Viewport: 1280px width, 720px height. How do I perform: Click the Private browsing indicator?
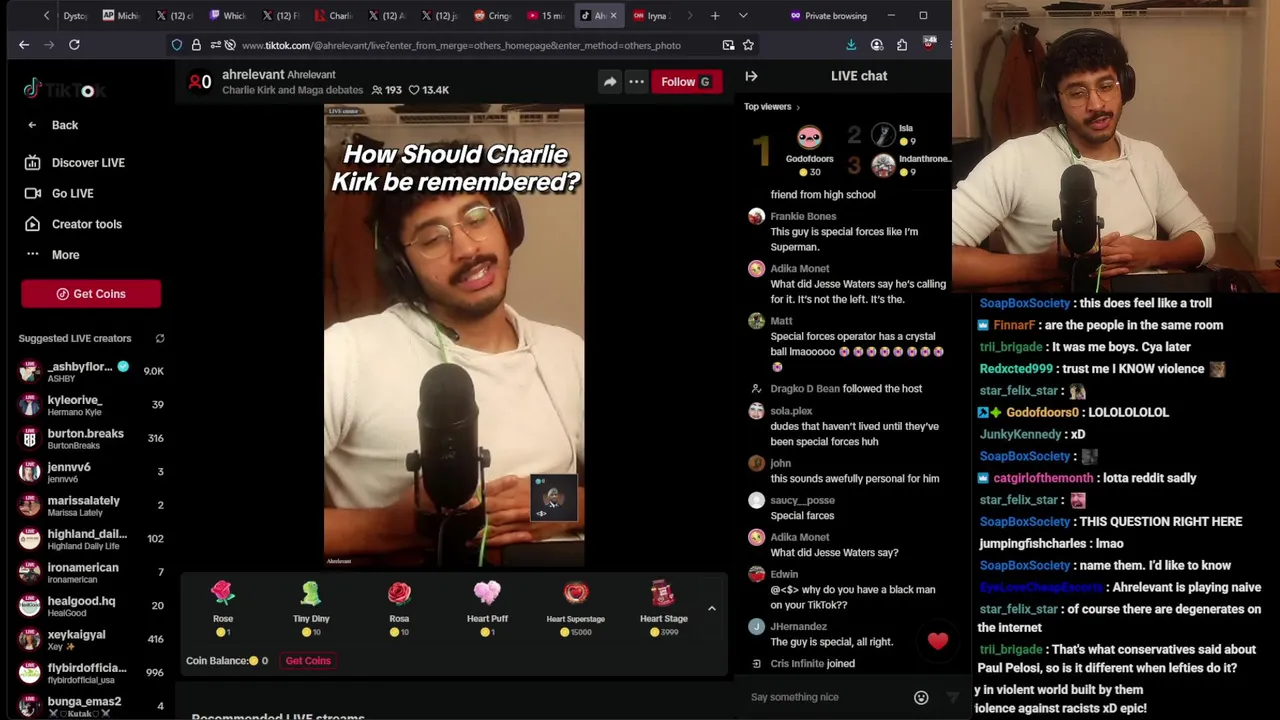point(828,16)
